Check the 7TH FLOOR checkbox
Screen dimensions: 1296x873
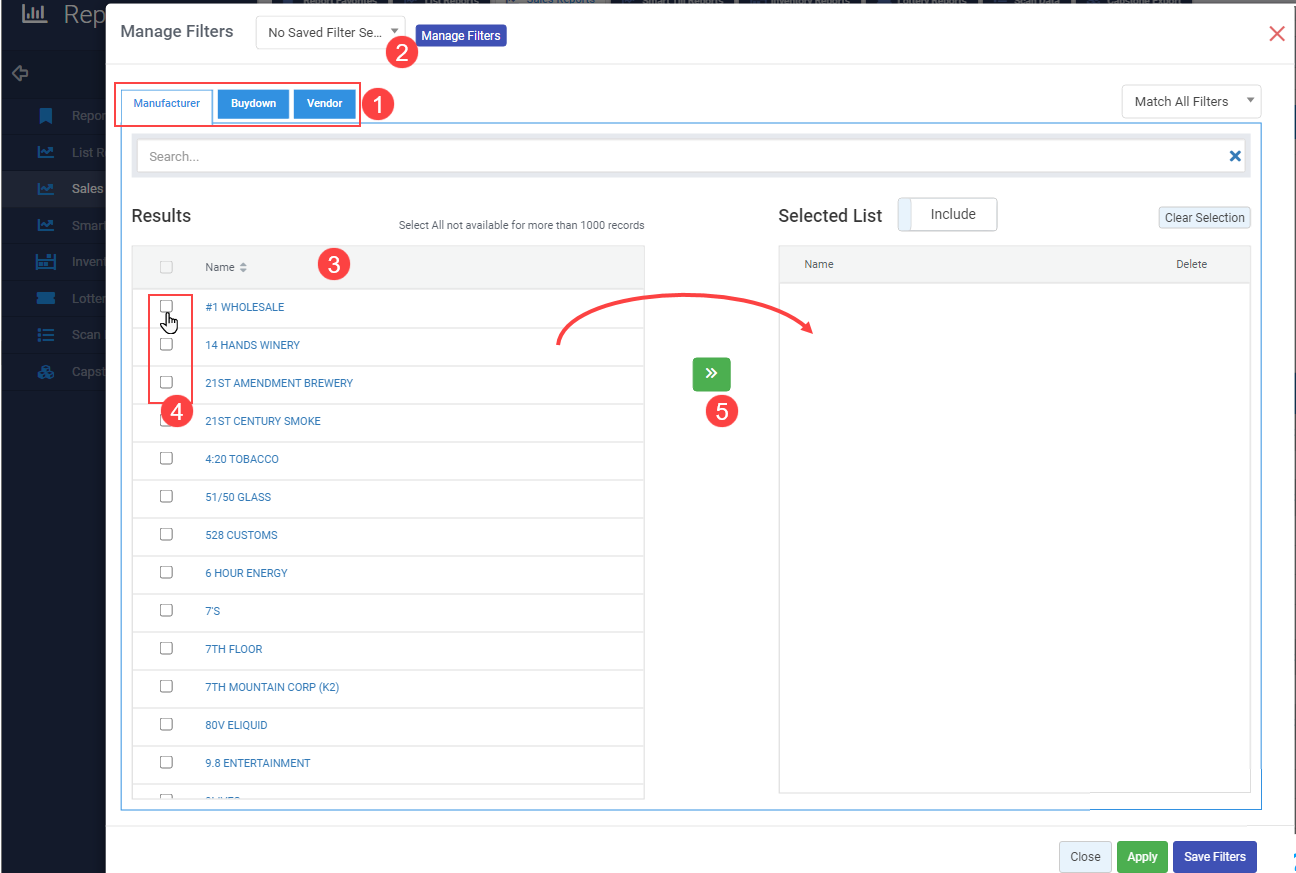[166, 648]
